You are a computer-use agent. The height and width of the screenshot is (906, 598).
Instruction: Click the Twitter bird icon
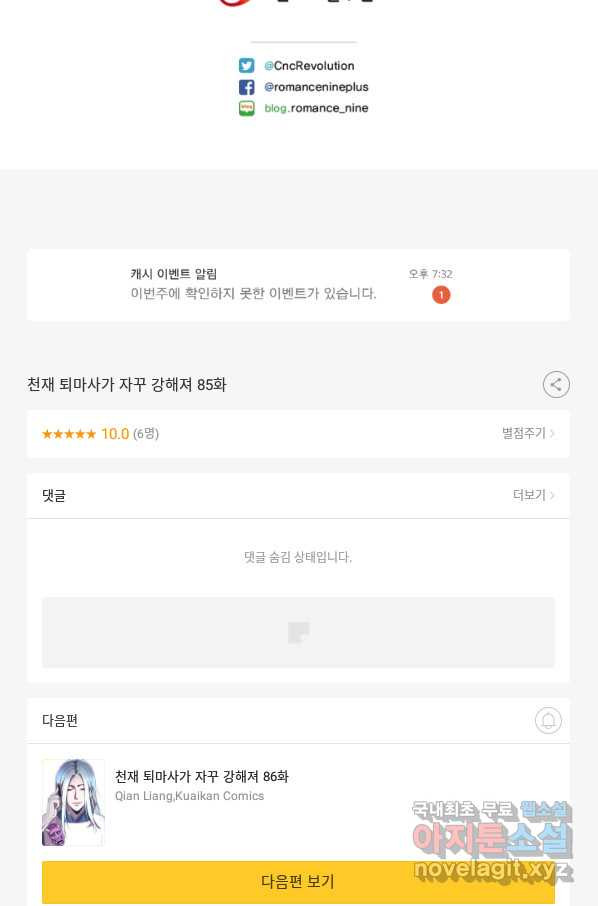pyautogui.click(x=247, y=65)
